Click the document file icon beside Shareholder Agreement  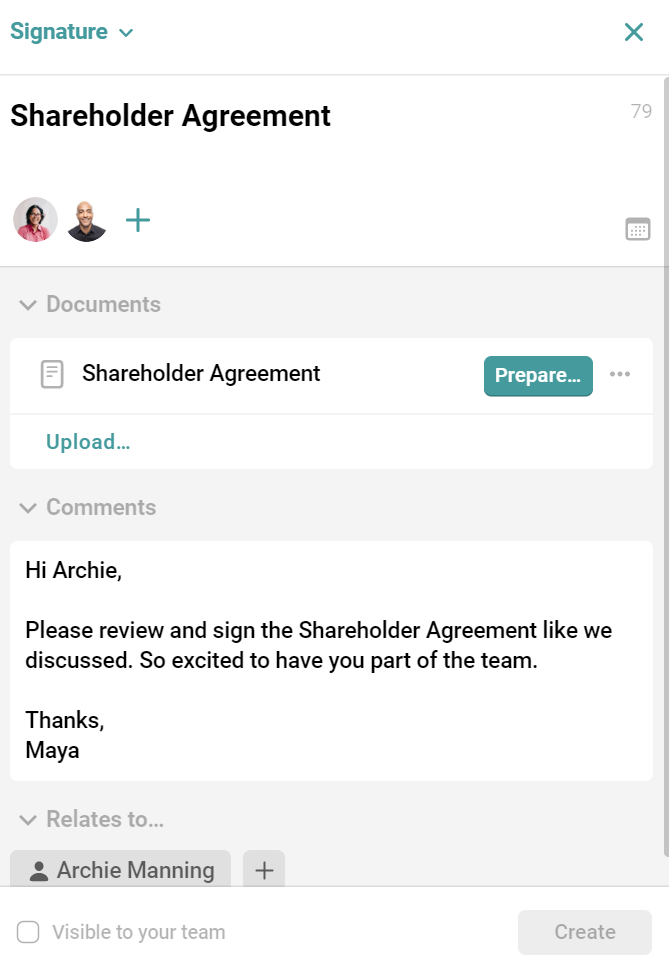52,374
